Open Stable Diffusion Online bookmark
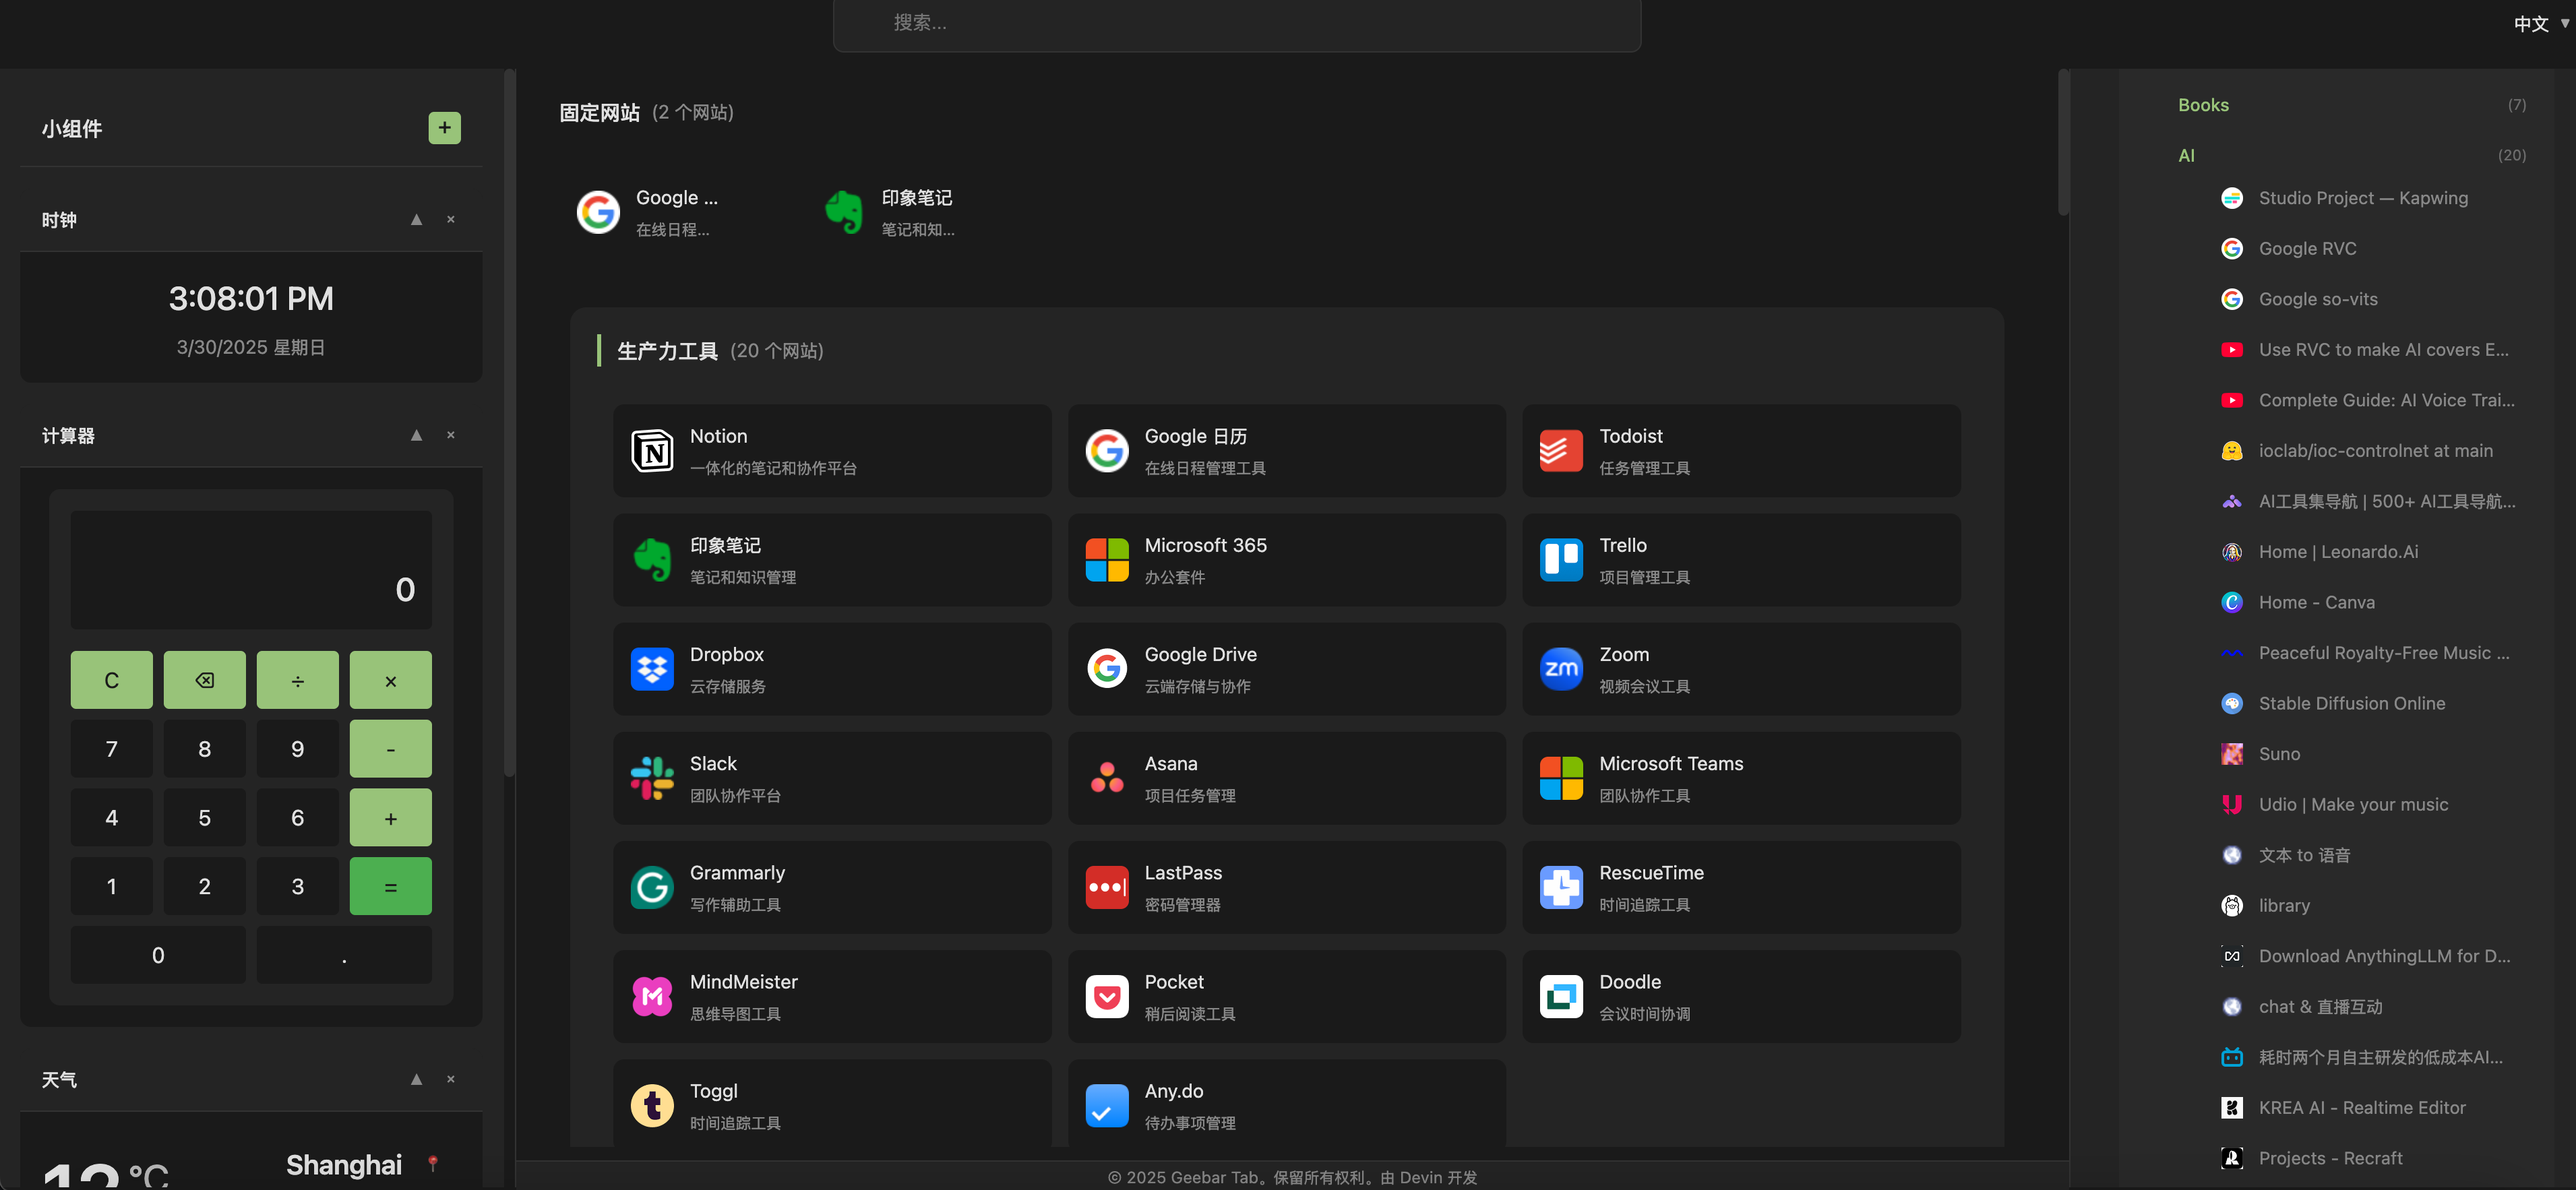The height and width of the screenshot is (1190, 2576). click(x=2351, y=703)
